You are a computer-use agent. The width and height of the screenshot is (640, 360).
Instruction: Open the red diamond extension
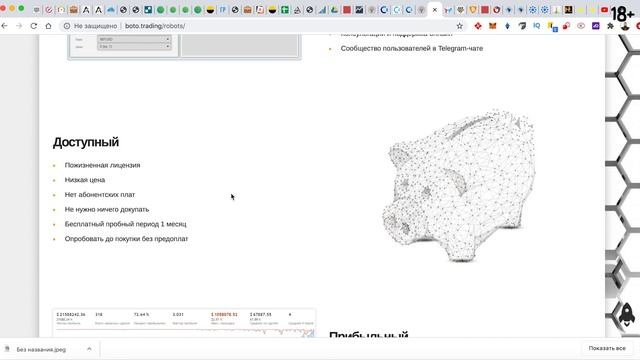[478, 26]
